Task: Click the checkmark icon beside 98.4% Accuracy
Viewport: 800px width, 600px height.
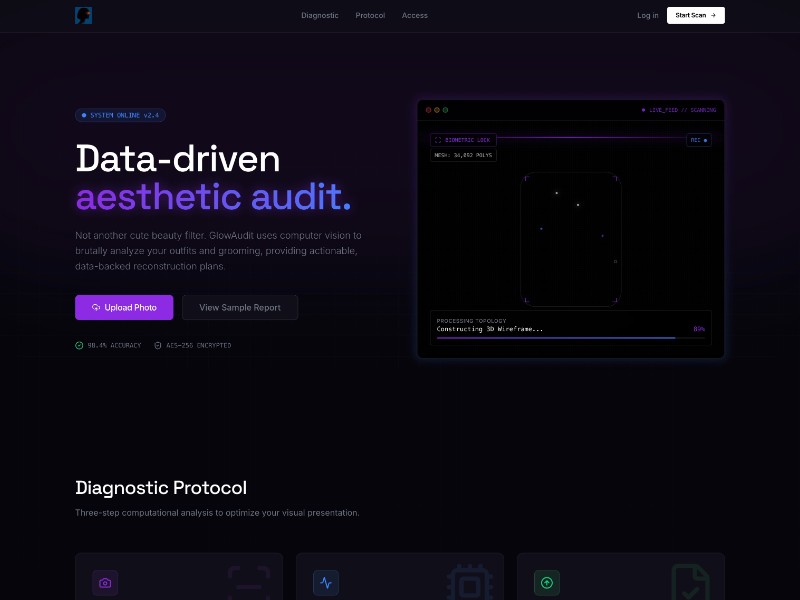Action: [x=79, y=345]
